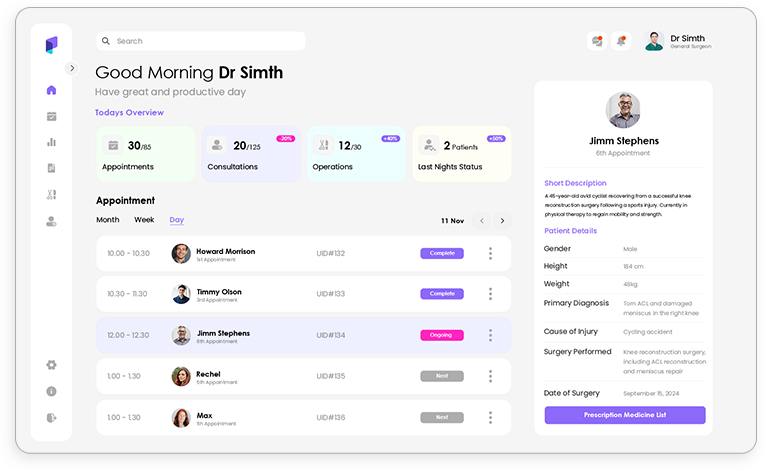This screenshot has height=471, width=766.
Task: Click the Ongoing status badge for Jimm Stephens
Action: pos(441,335)
